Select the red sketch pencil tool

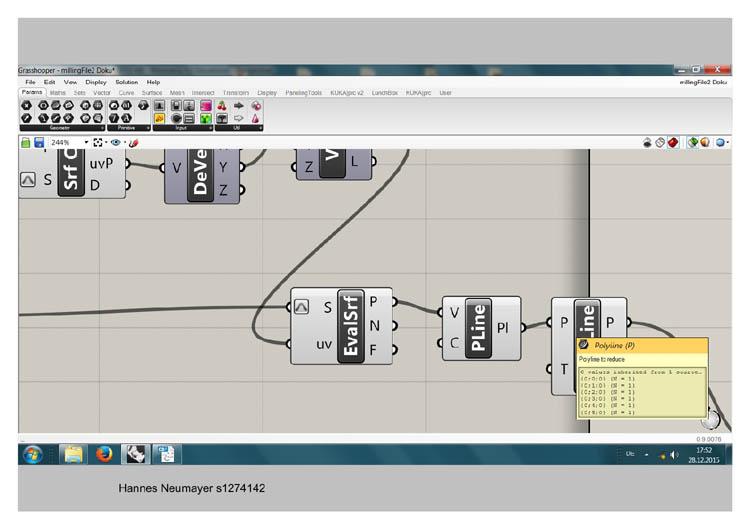pyautogui.click(x=134, y=142)
